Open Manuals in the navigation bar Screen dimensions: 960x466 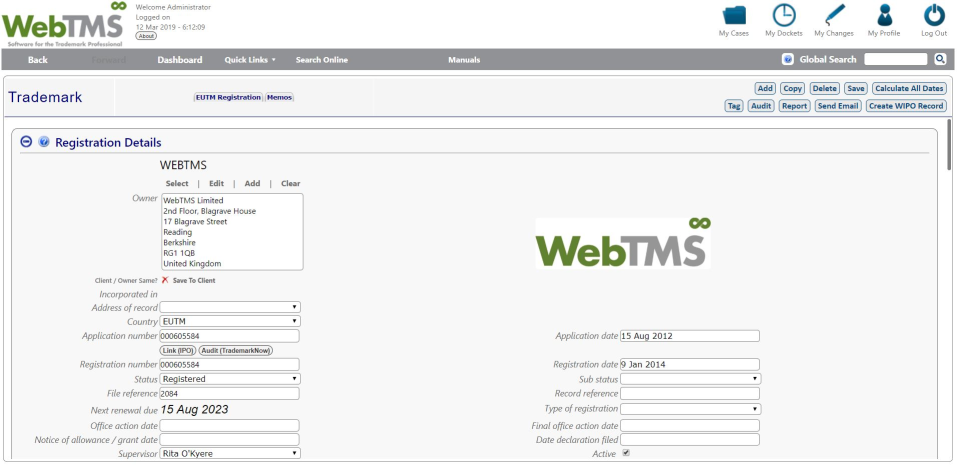[x=464, y=60]
